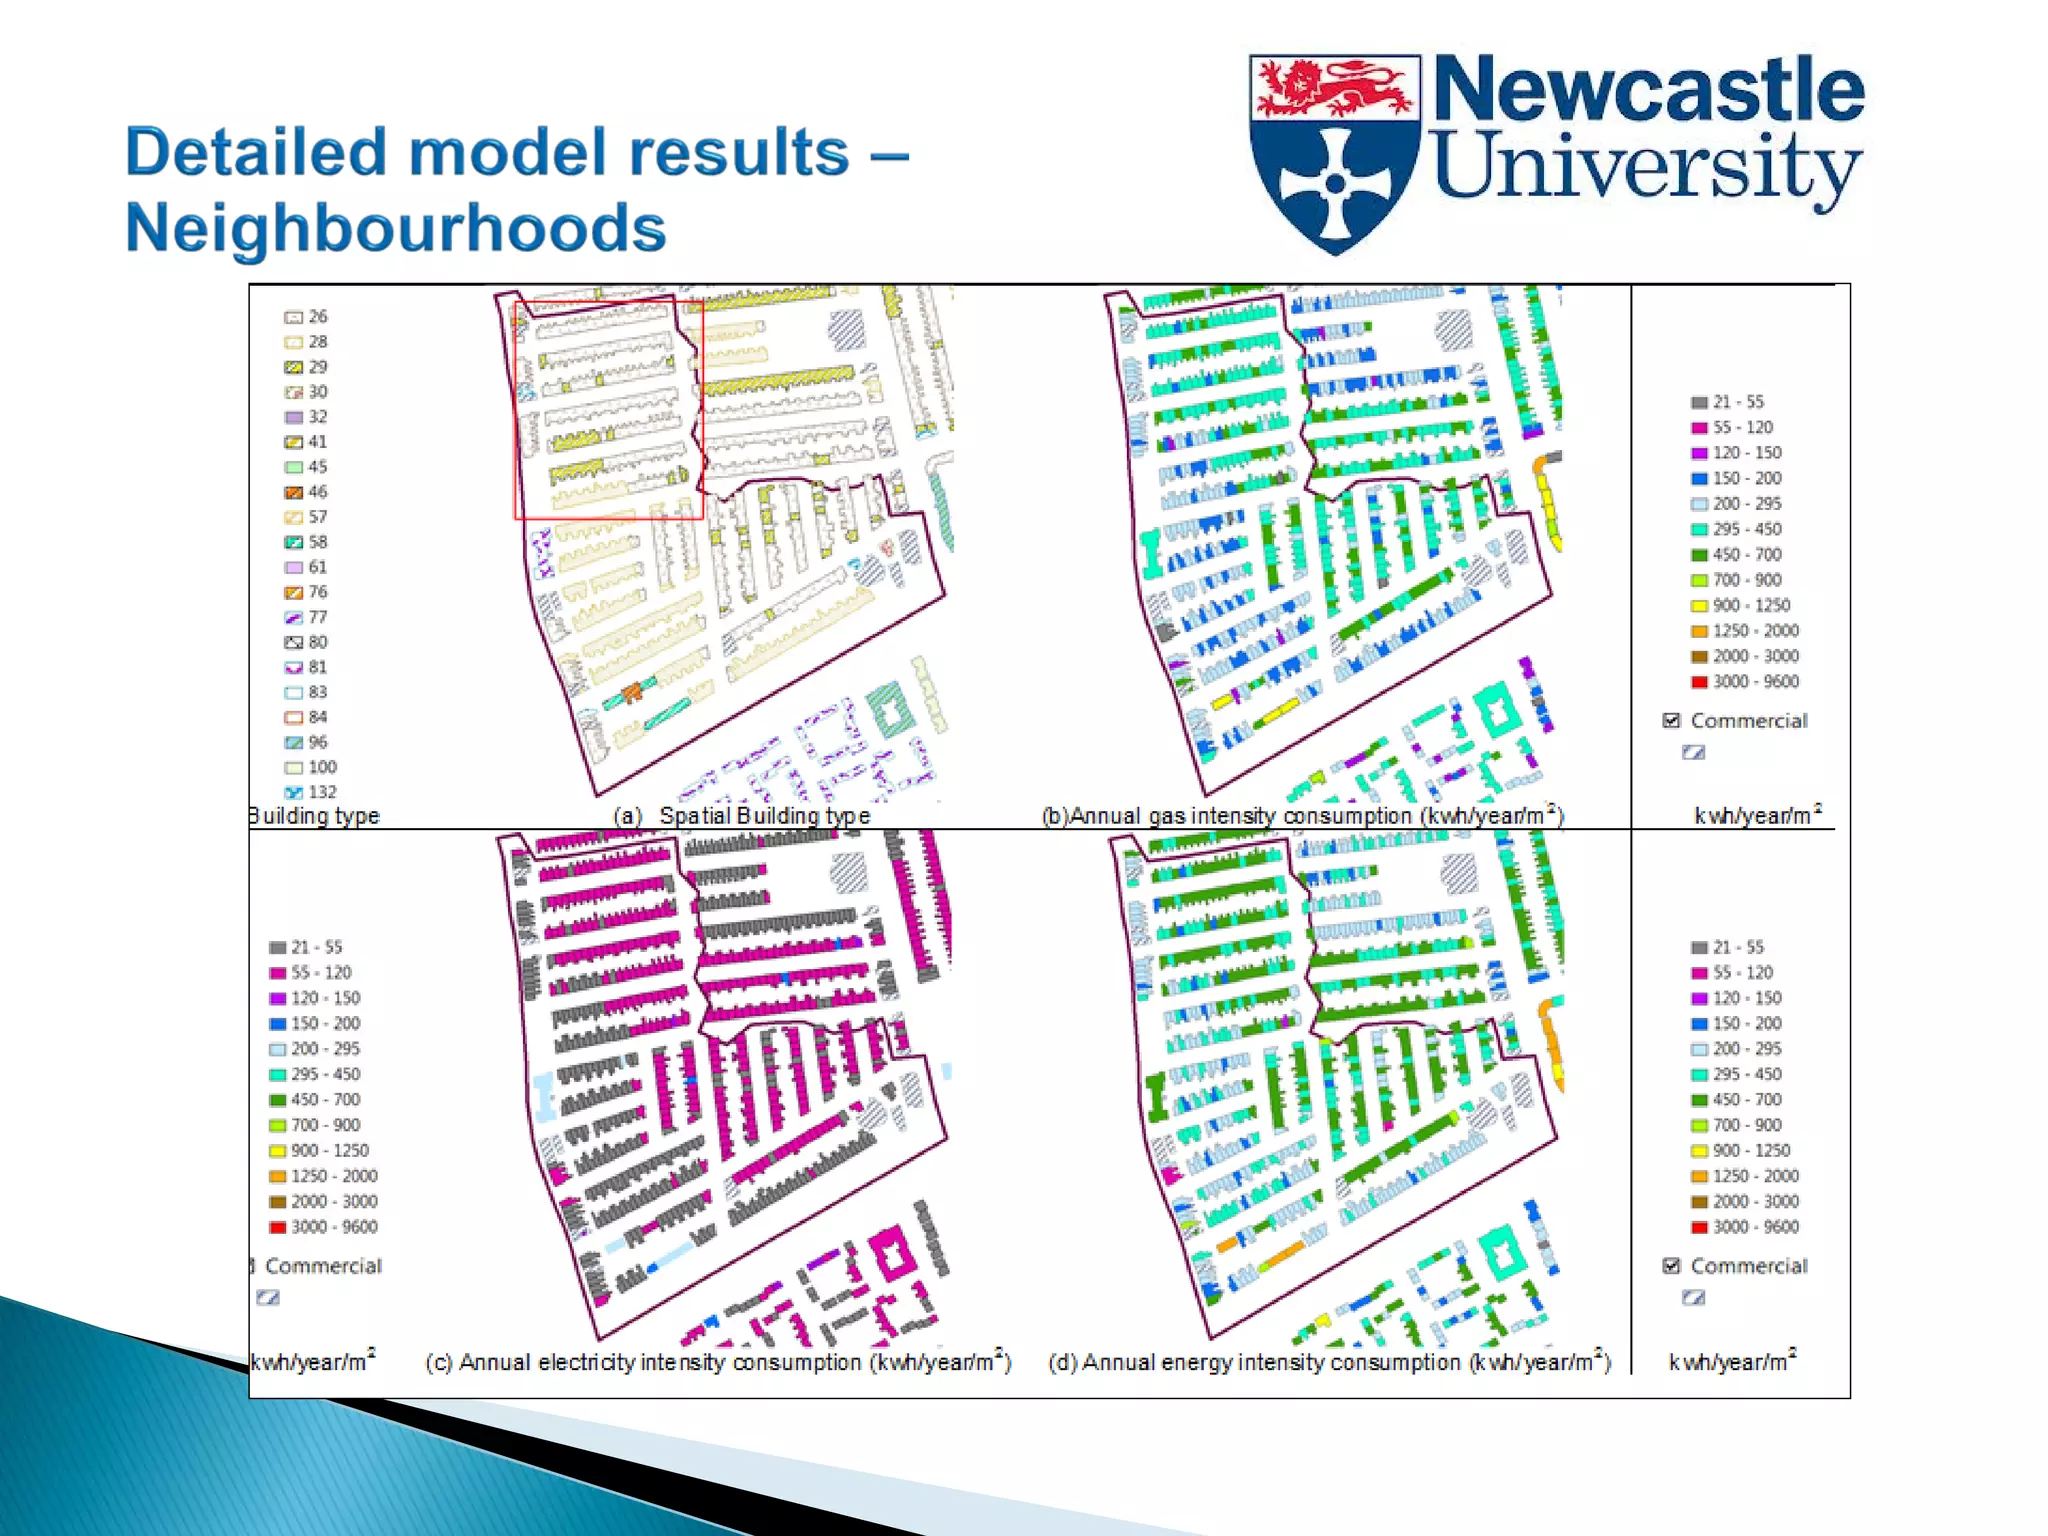Image resolution: width=2048 pixels, height=1536 pixels.
Task: Click the building type 77 legend icon
Action: click(x=293, y=617)
